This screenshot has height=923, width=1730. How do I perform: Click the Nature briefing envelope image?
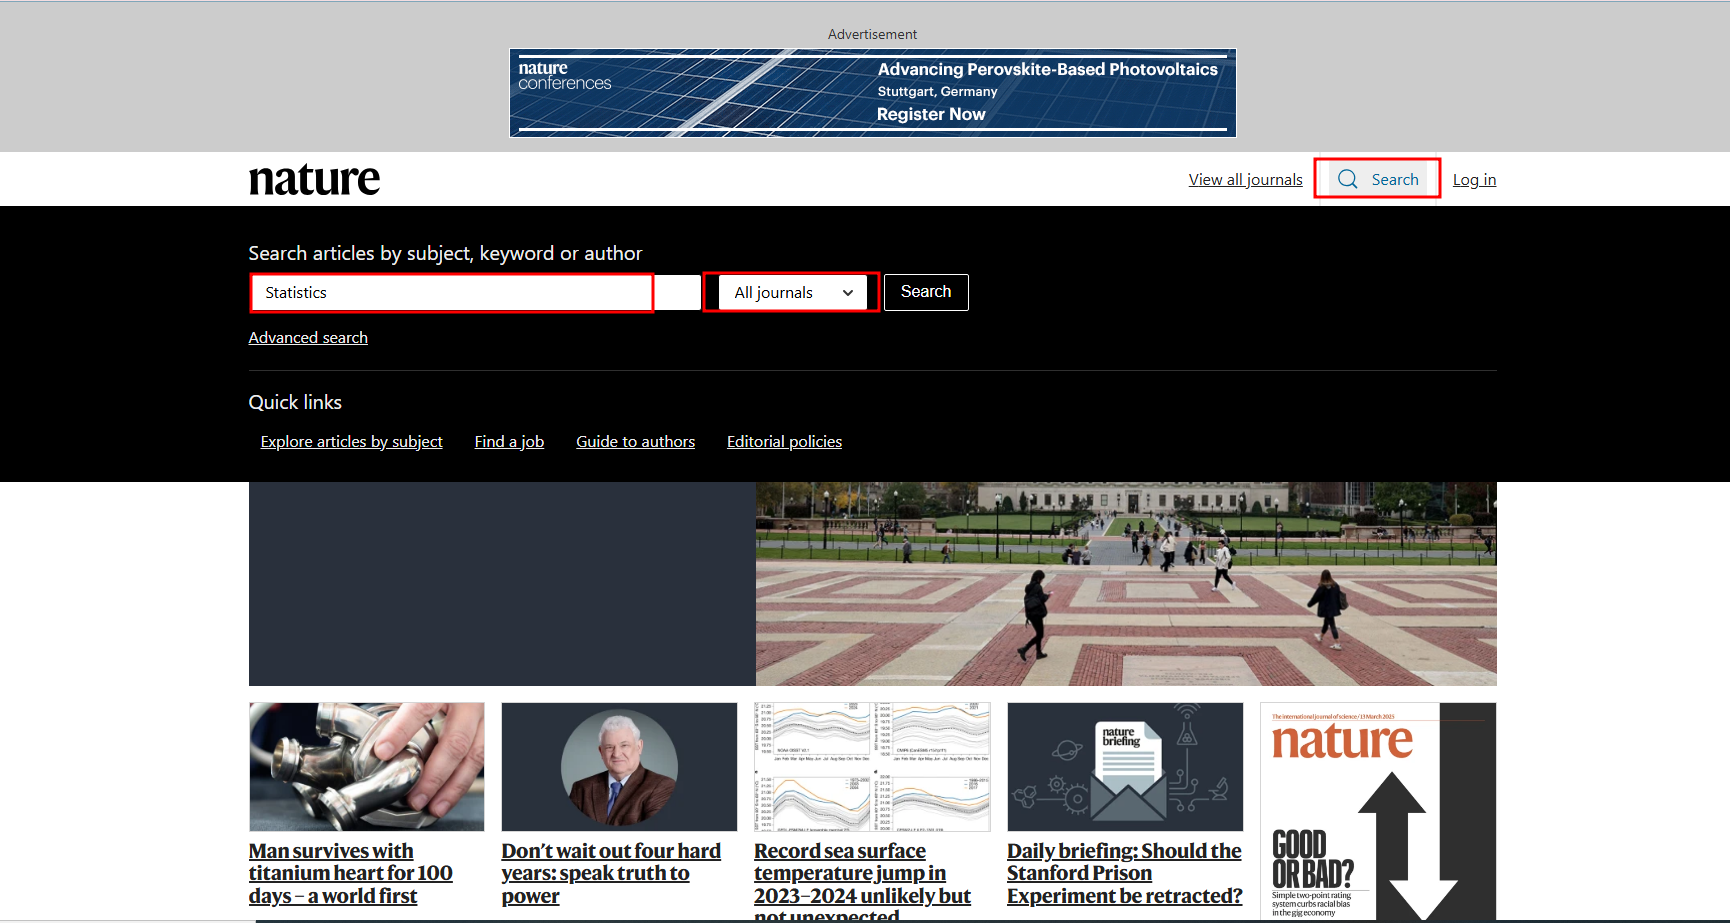pos(1125,766)
